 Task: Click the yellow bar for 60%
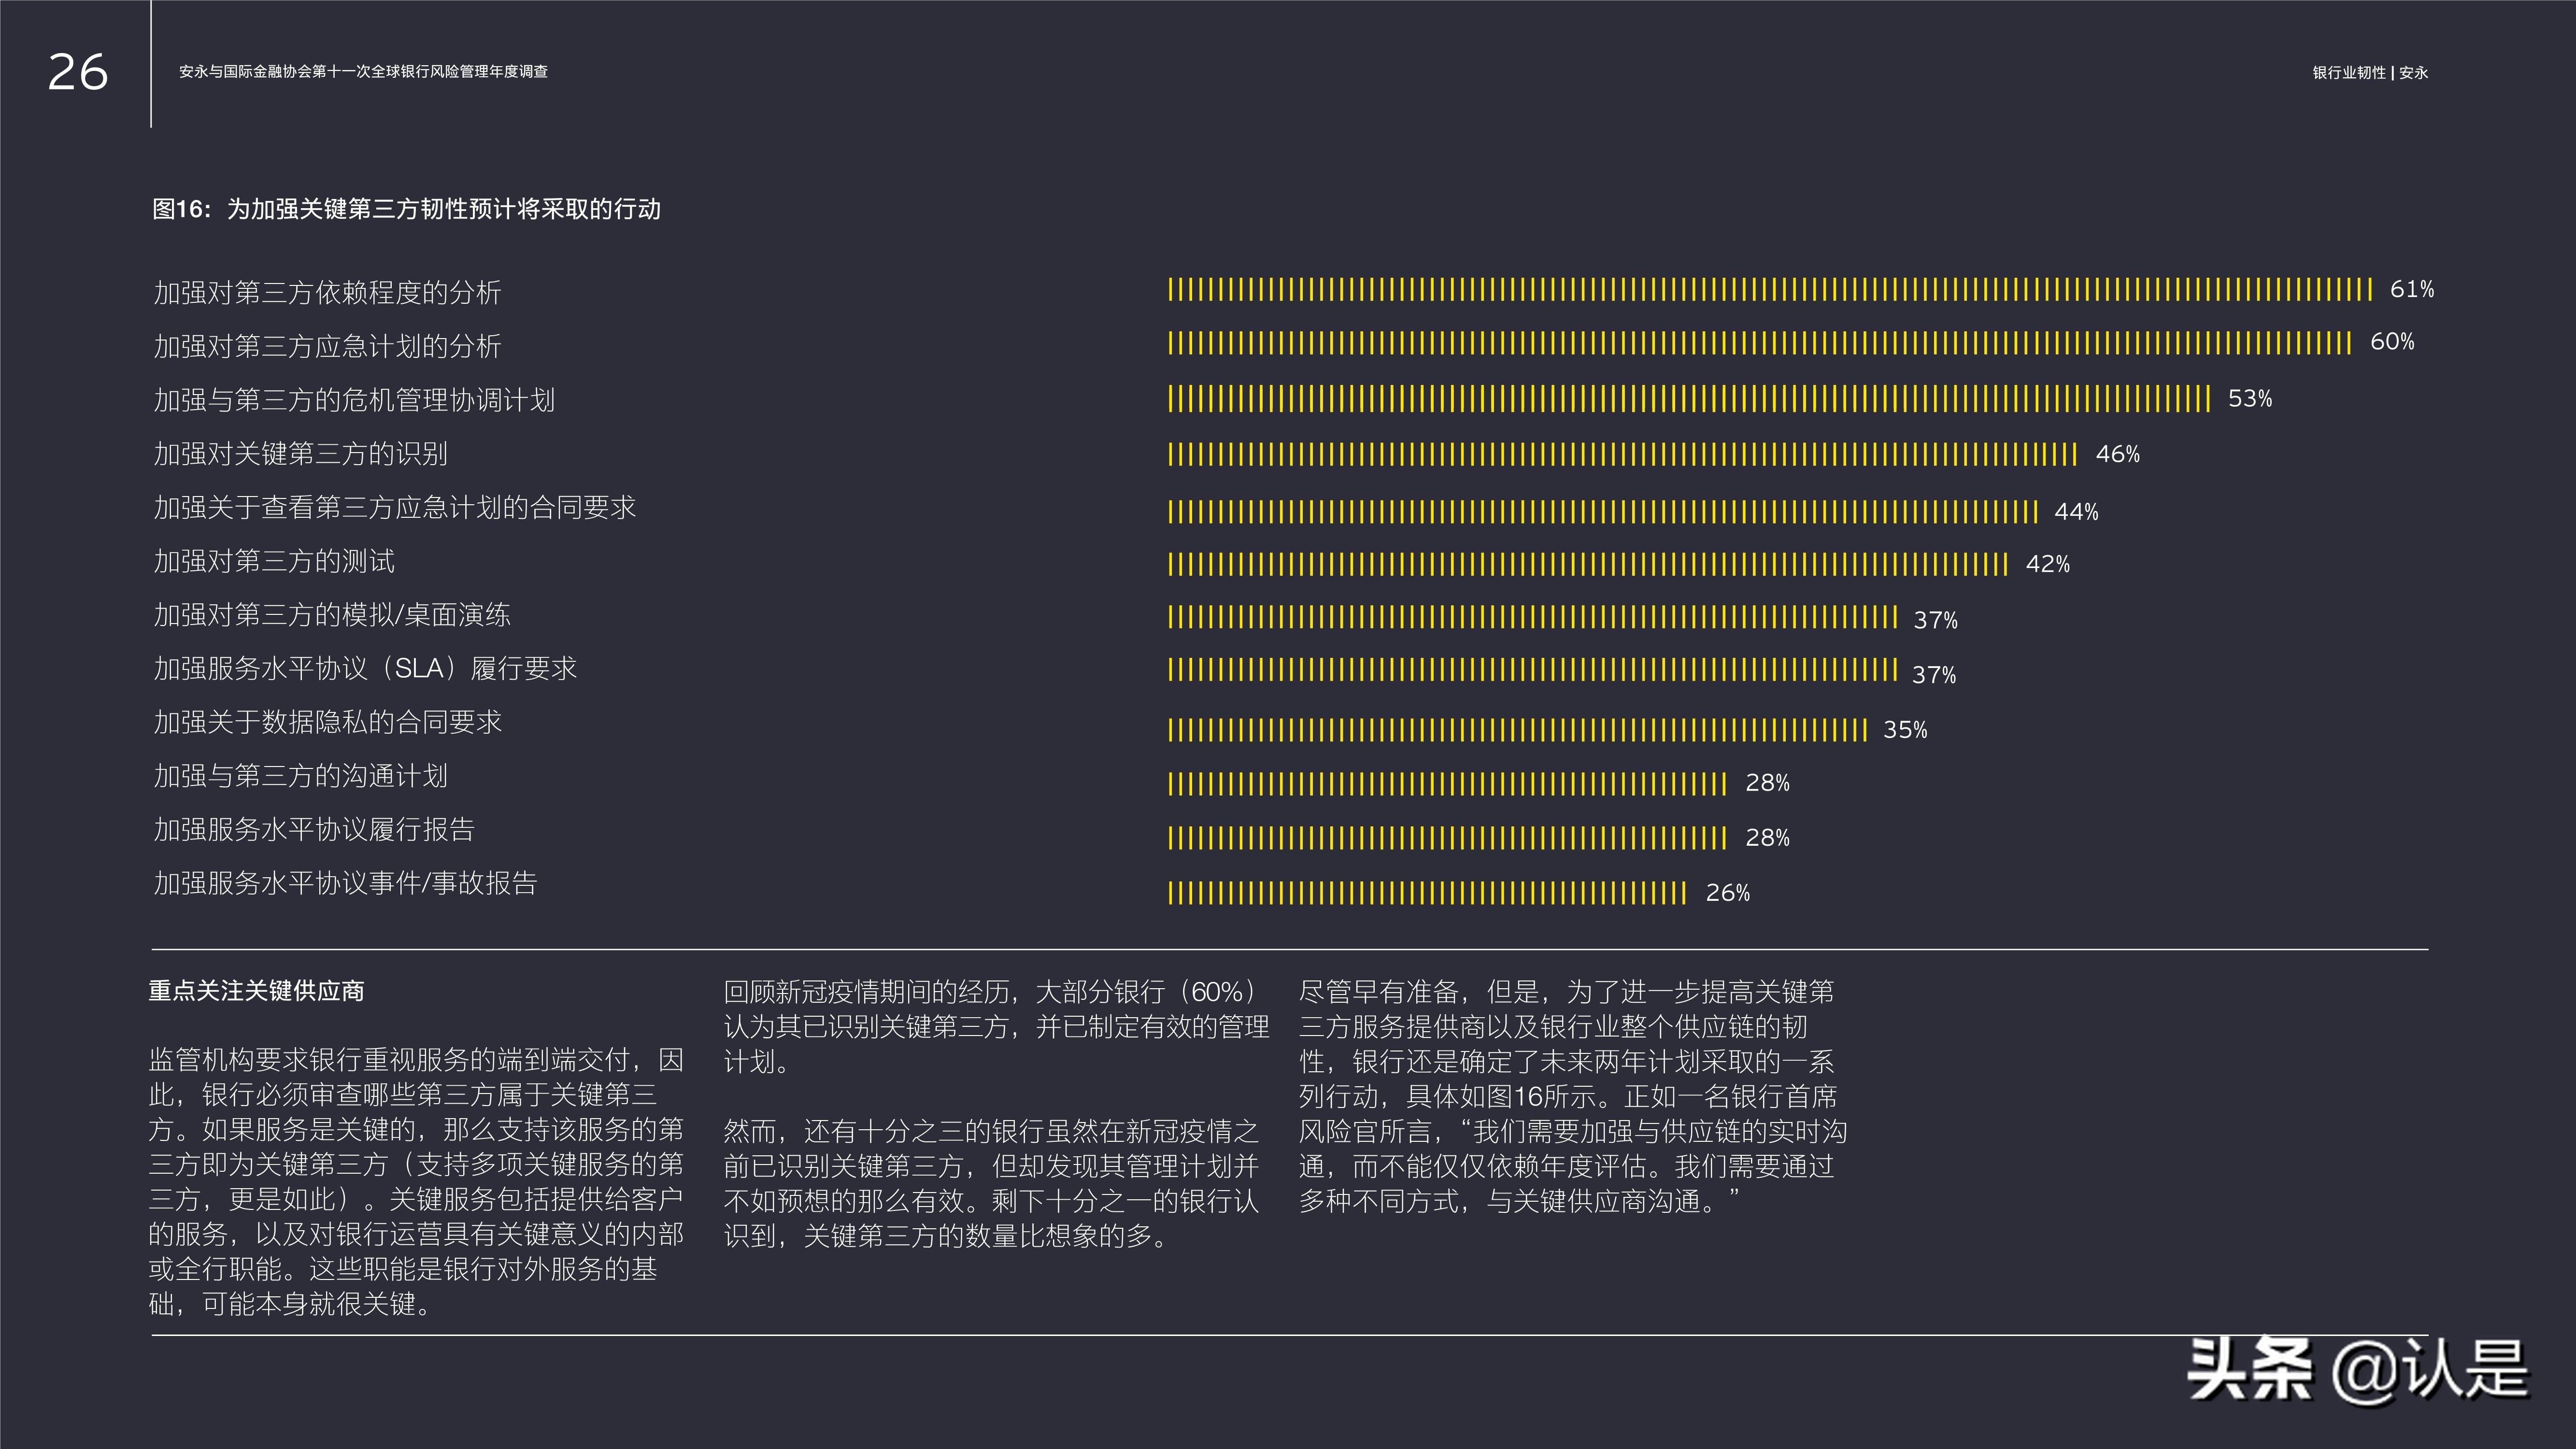tap(1759, 344)
